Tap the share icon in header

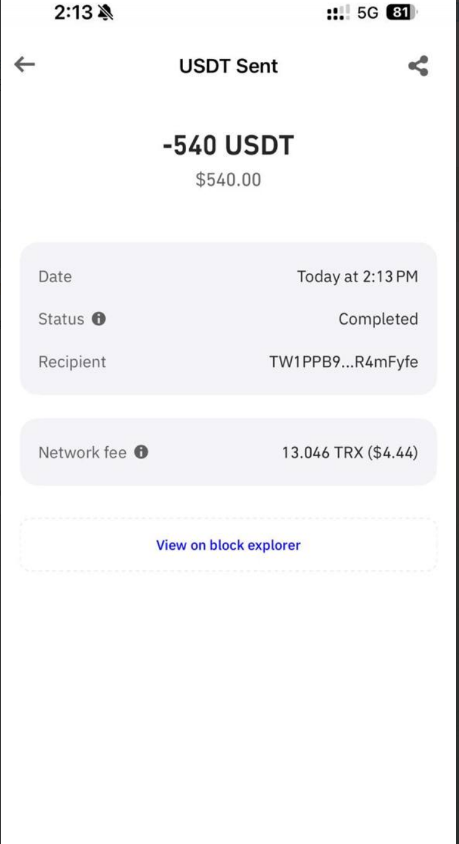click(418, 66)
